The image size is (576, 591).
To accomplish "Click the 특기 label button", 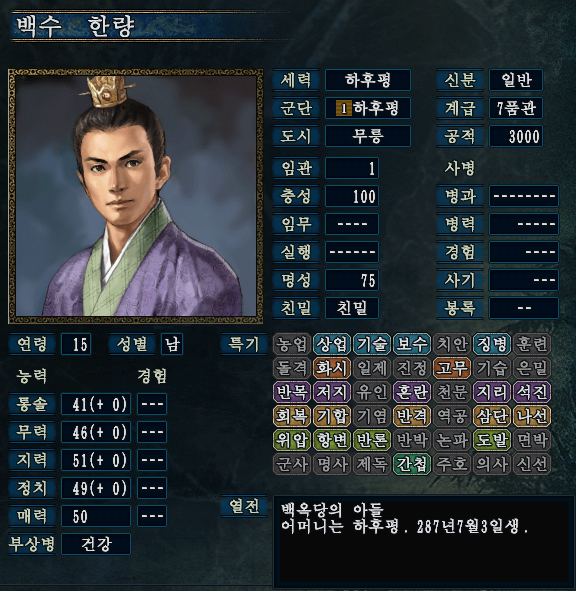I will (244, 344).
